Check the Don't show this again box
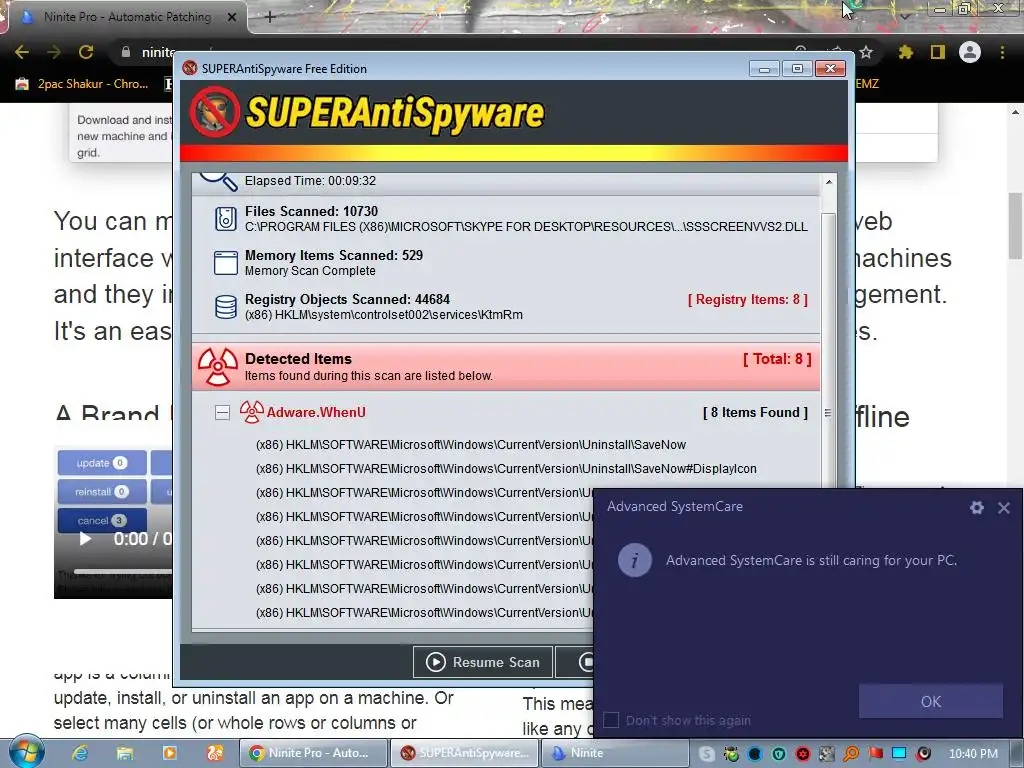This screenshot has height=768, width=1024. tap(611, 720)
